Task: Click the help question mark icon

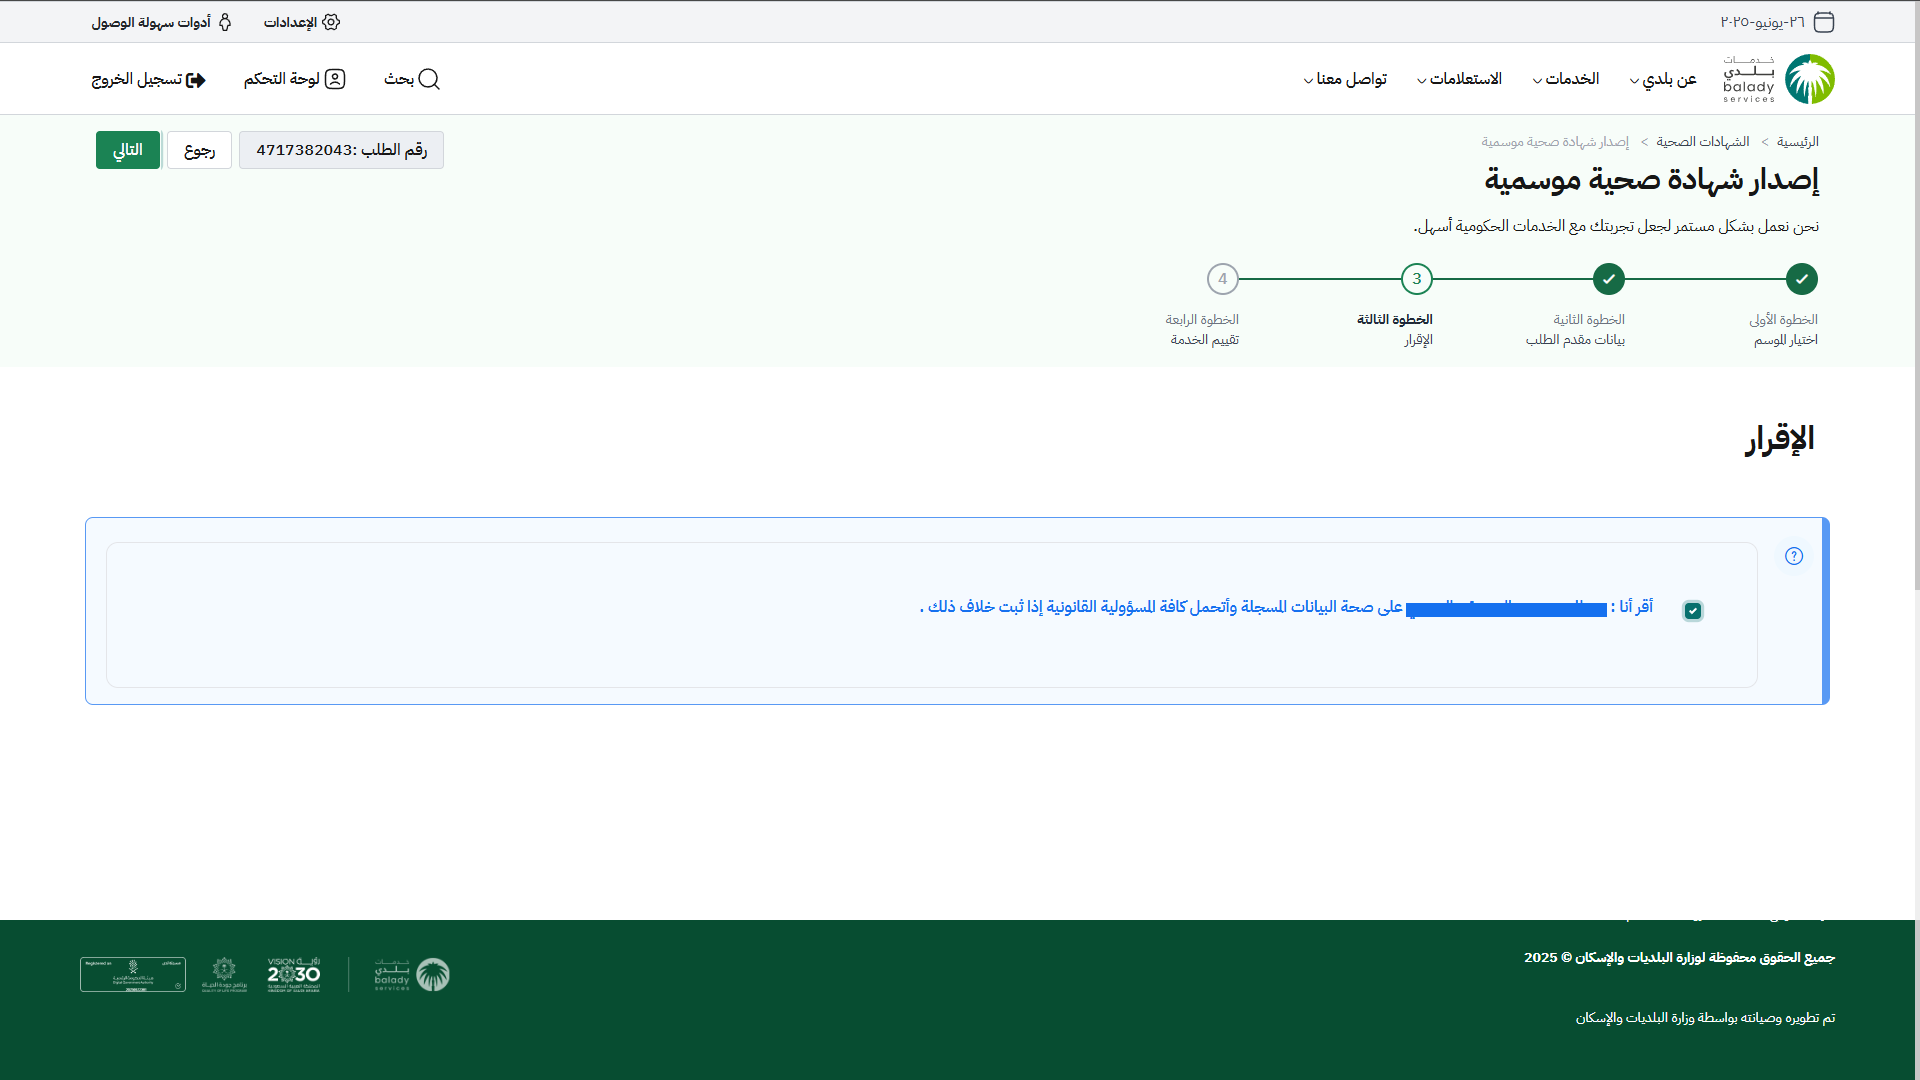Action: click(1794, 556)
